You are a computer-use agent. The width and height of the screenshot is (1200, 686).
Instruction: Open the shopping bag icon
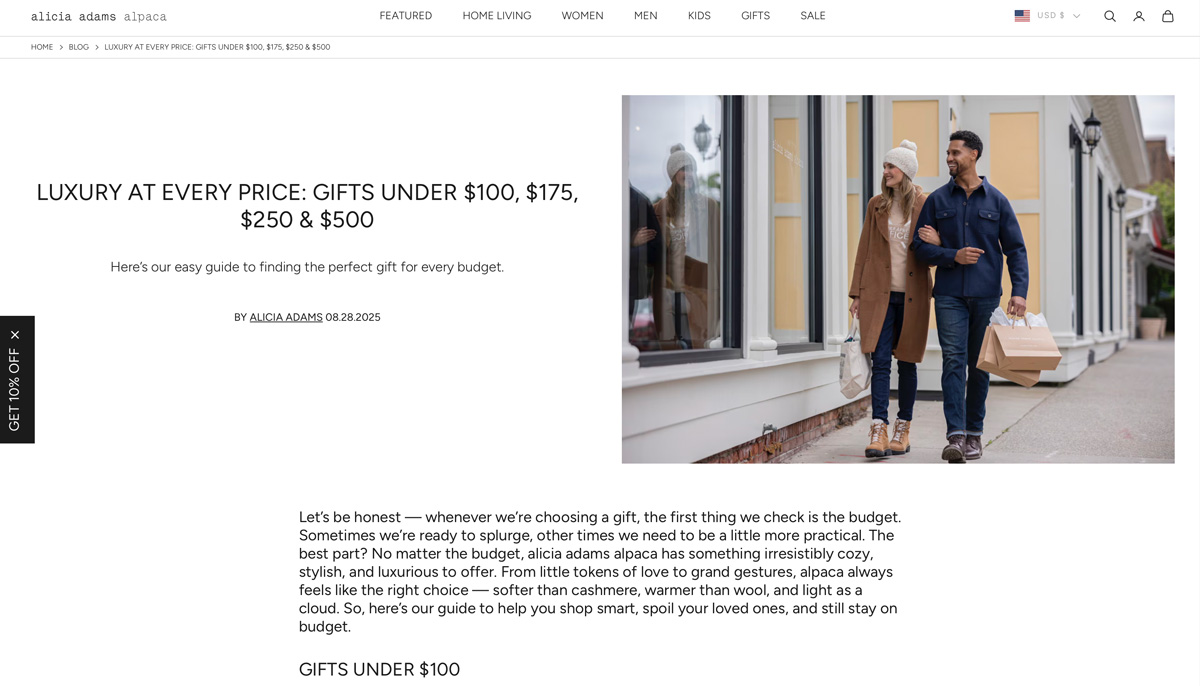click(1167, 16)
